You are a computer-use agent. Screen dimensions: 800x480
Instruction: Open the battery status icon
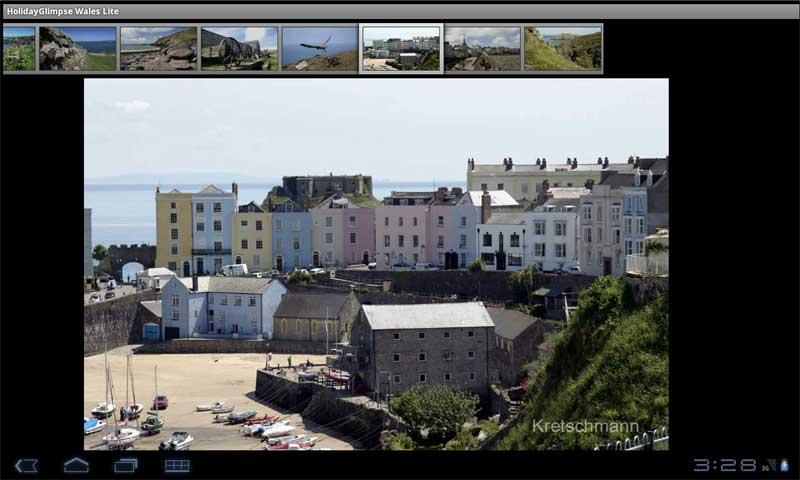784,465
